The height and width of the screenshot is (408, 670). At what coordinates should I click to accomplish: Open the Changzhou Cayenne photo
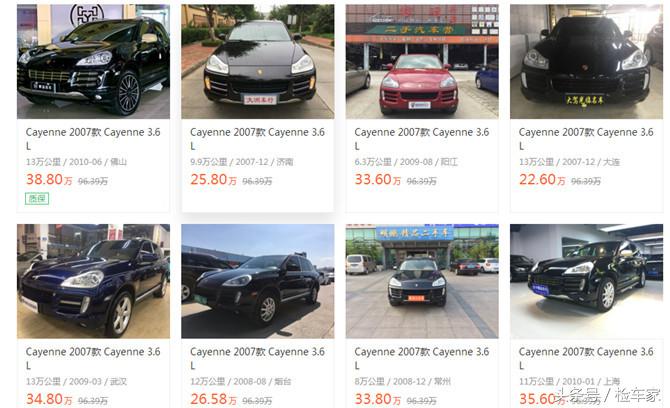[422, 281]
